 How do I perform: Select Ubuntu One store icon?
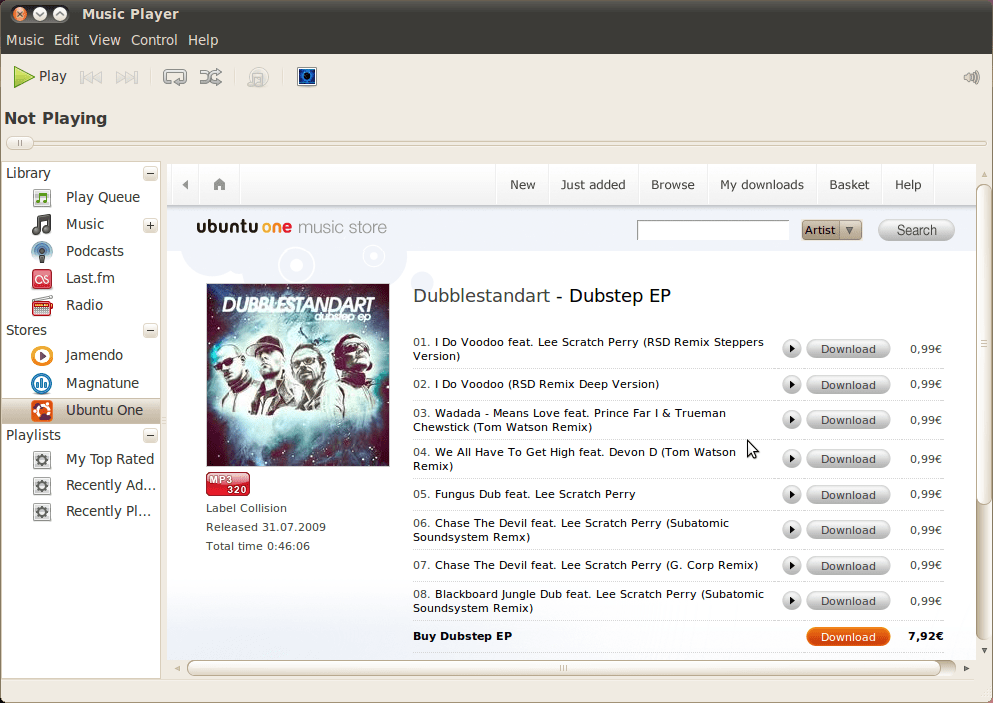(42, 410)
